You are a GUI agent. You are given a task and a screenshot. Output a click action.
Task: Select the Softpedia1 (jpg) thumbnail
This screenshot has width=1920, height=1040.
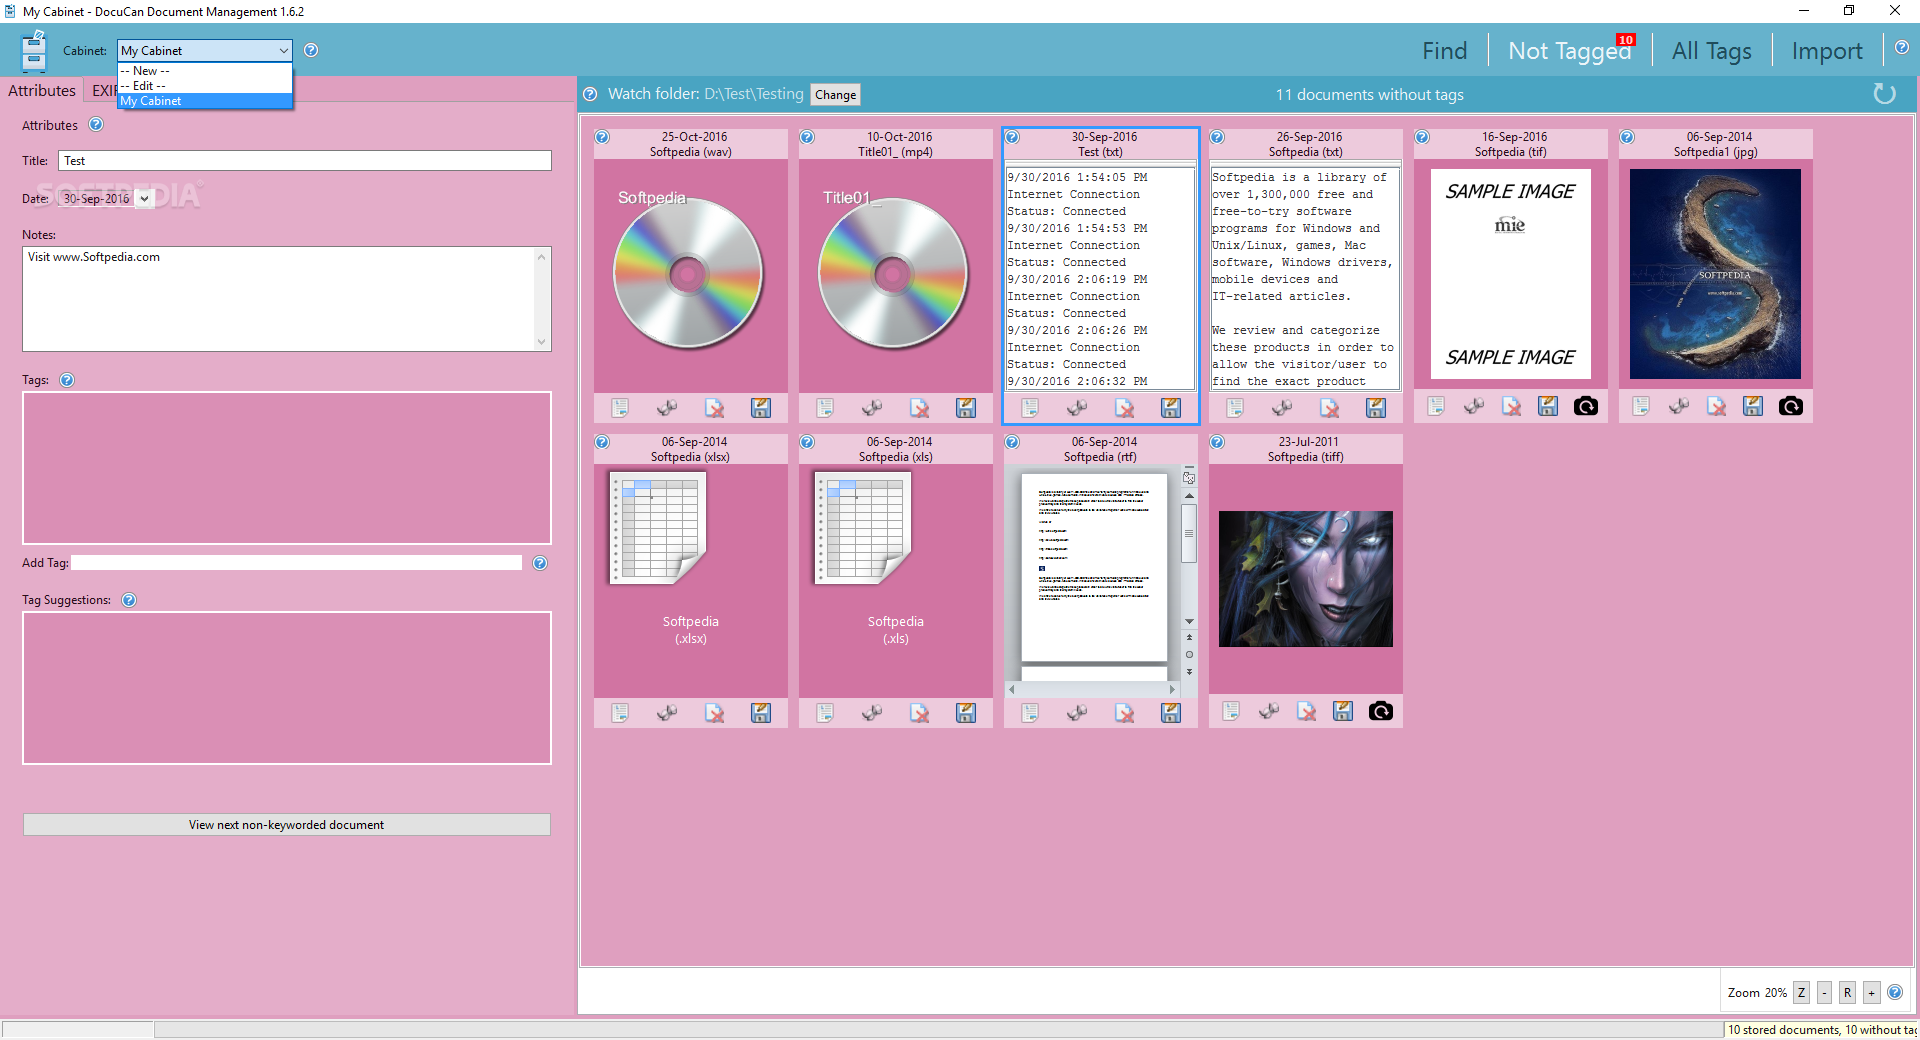1715,274
